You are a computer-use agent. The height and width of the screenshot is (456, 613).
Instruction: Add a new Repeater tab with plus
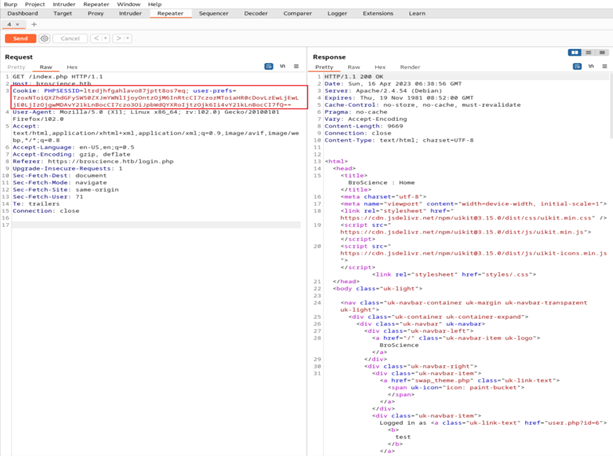pyautogui.click(x=34, y=24)
